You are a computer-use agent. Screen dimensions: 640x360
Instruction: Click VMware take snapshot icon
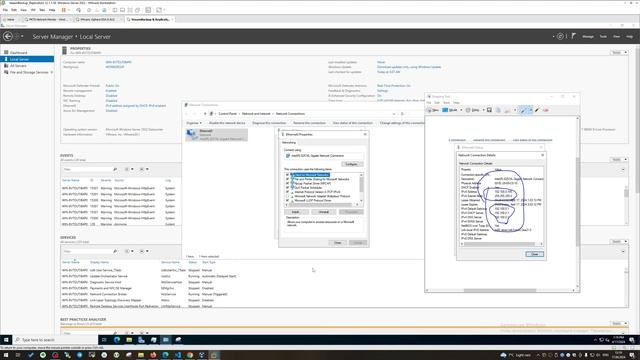[x=89, y=10]
